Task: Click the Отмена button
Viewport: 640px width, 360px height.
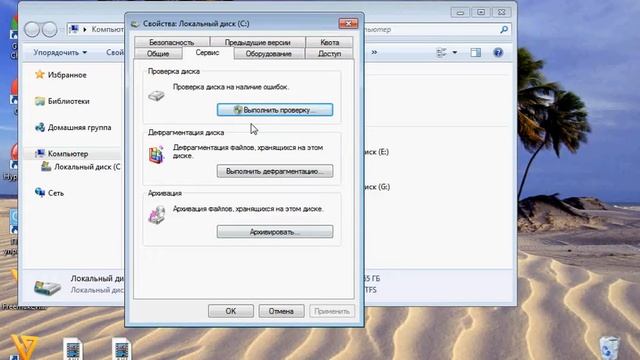Action: (281, 311)
